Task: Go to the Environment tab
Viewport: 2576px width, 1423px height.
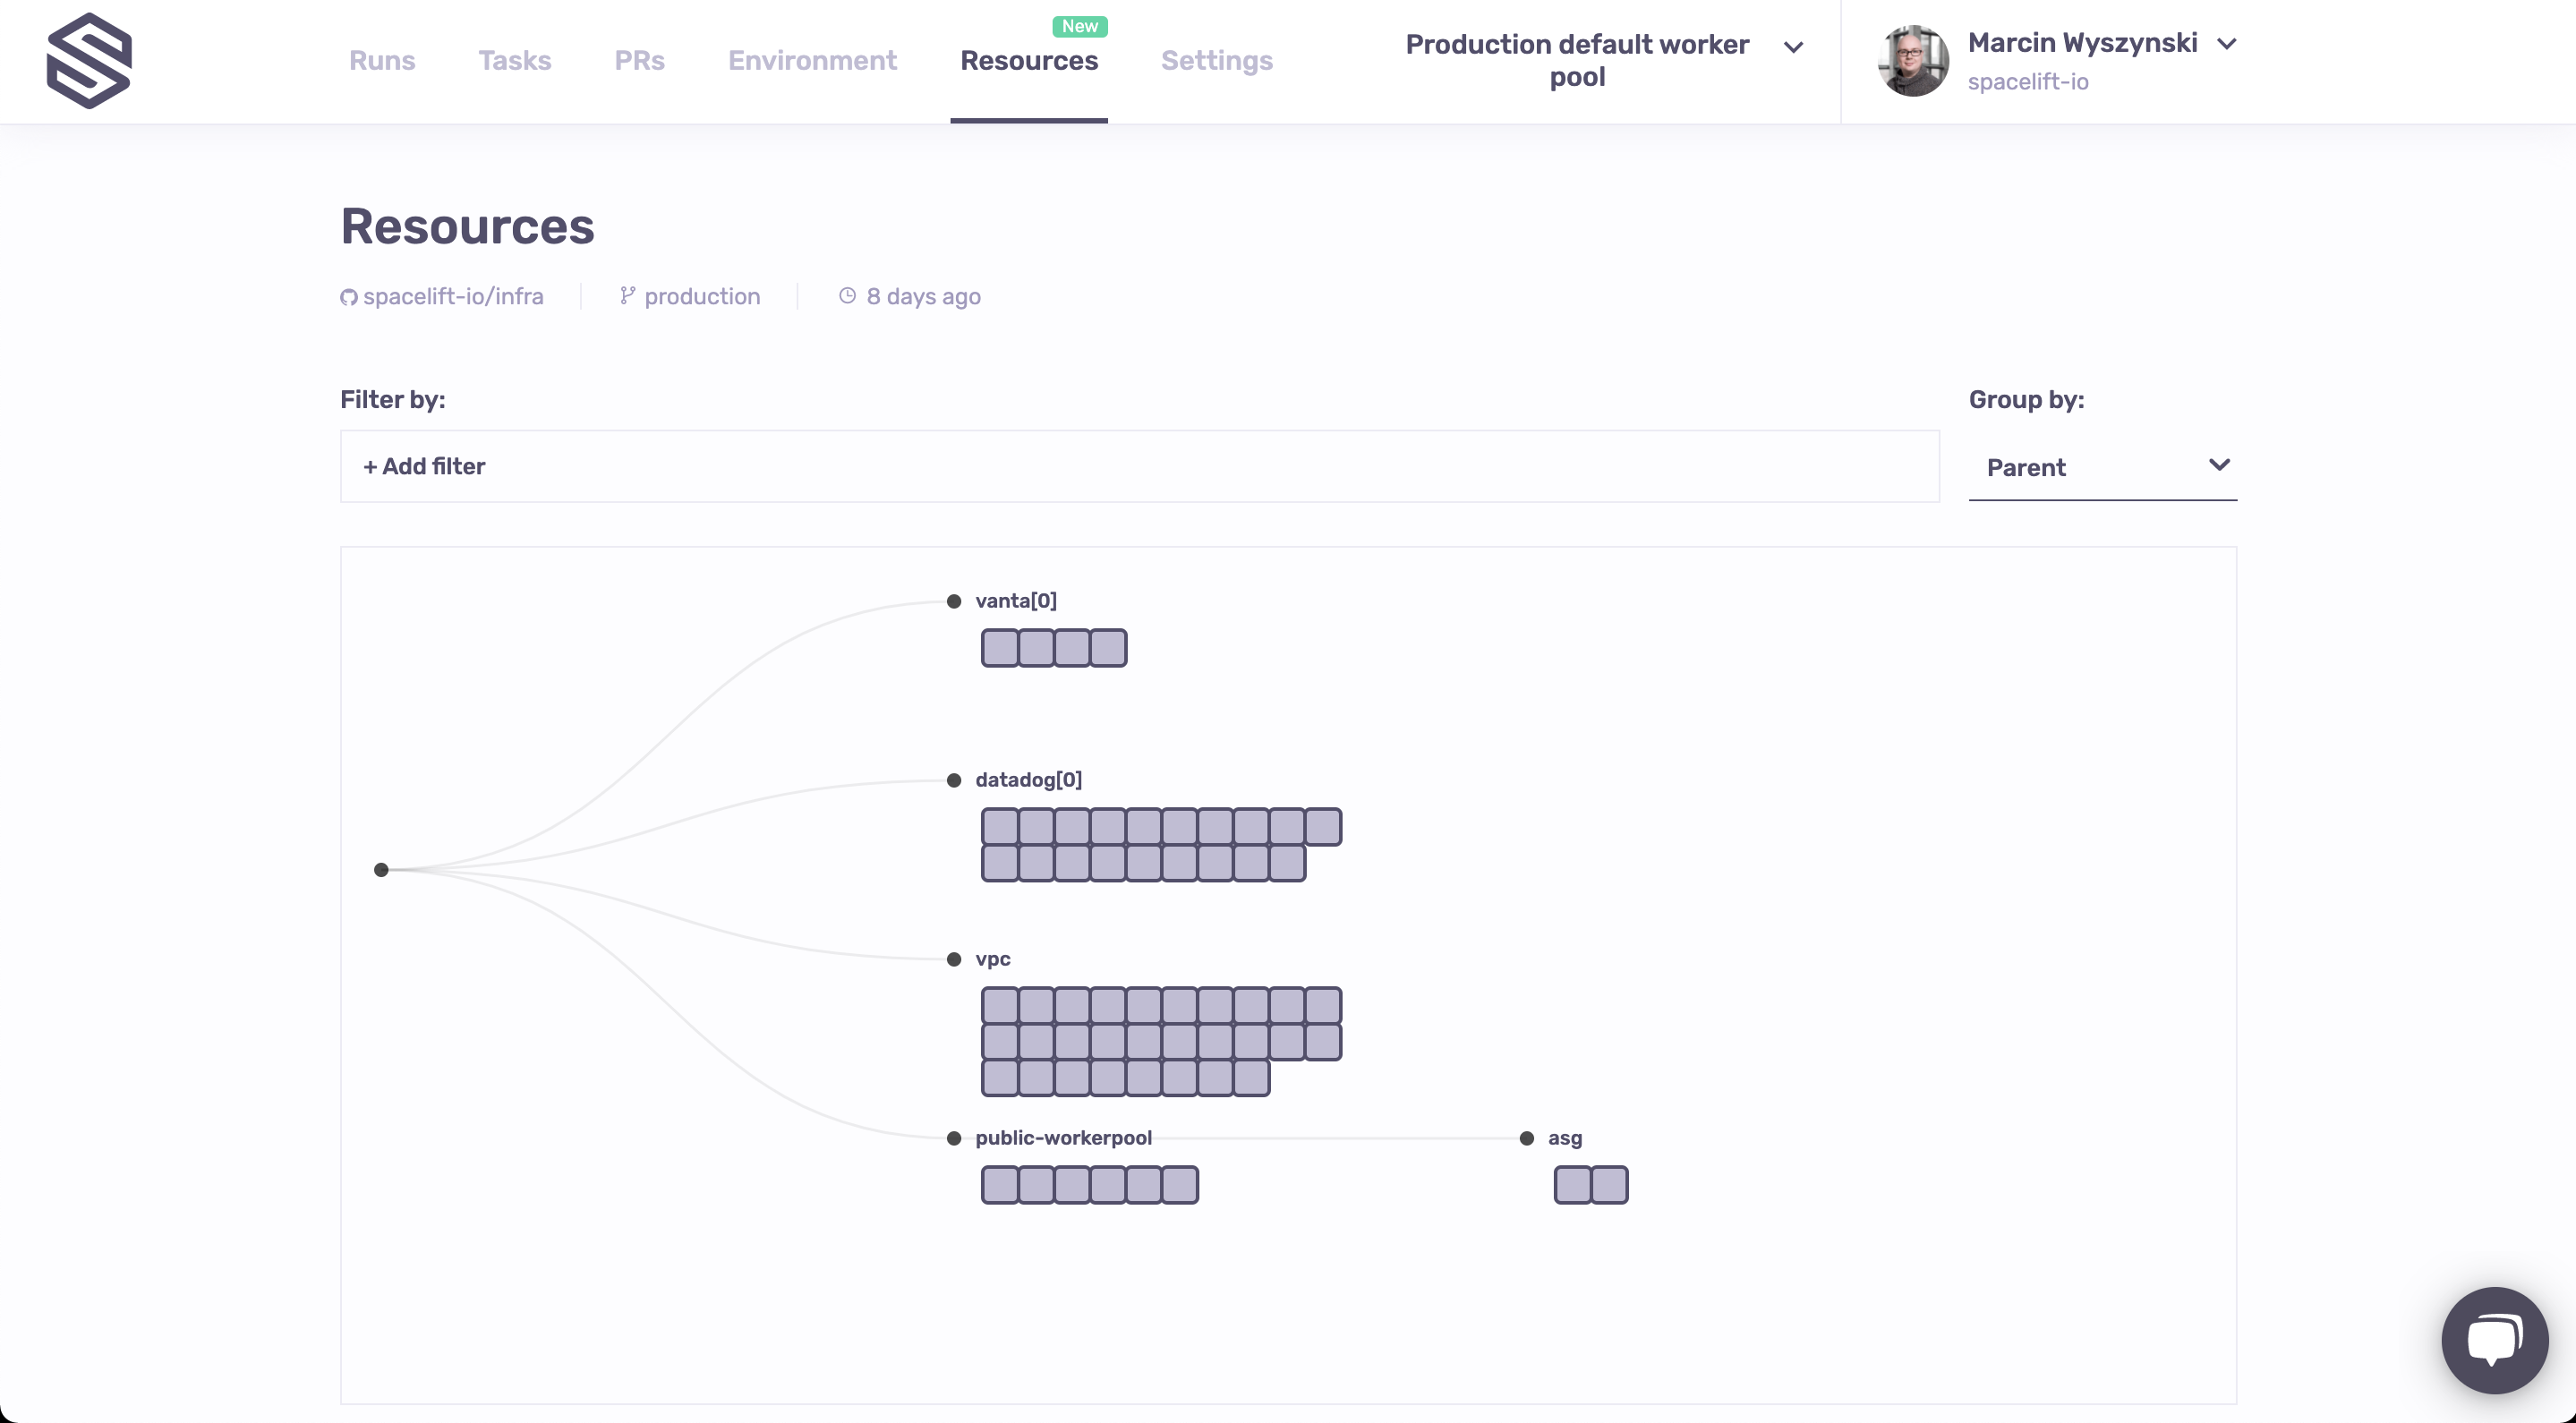Action: [x=812, y=61]
